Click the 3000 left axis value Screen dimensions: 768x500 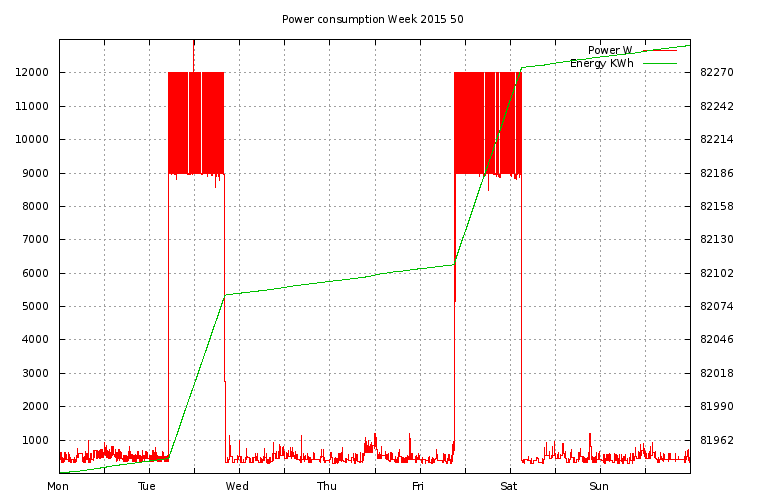click(x=35, y=373)
